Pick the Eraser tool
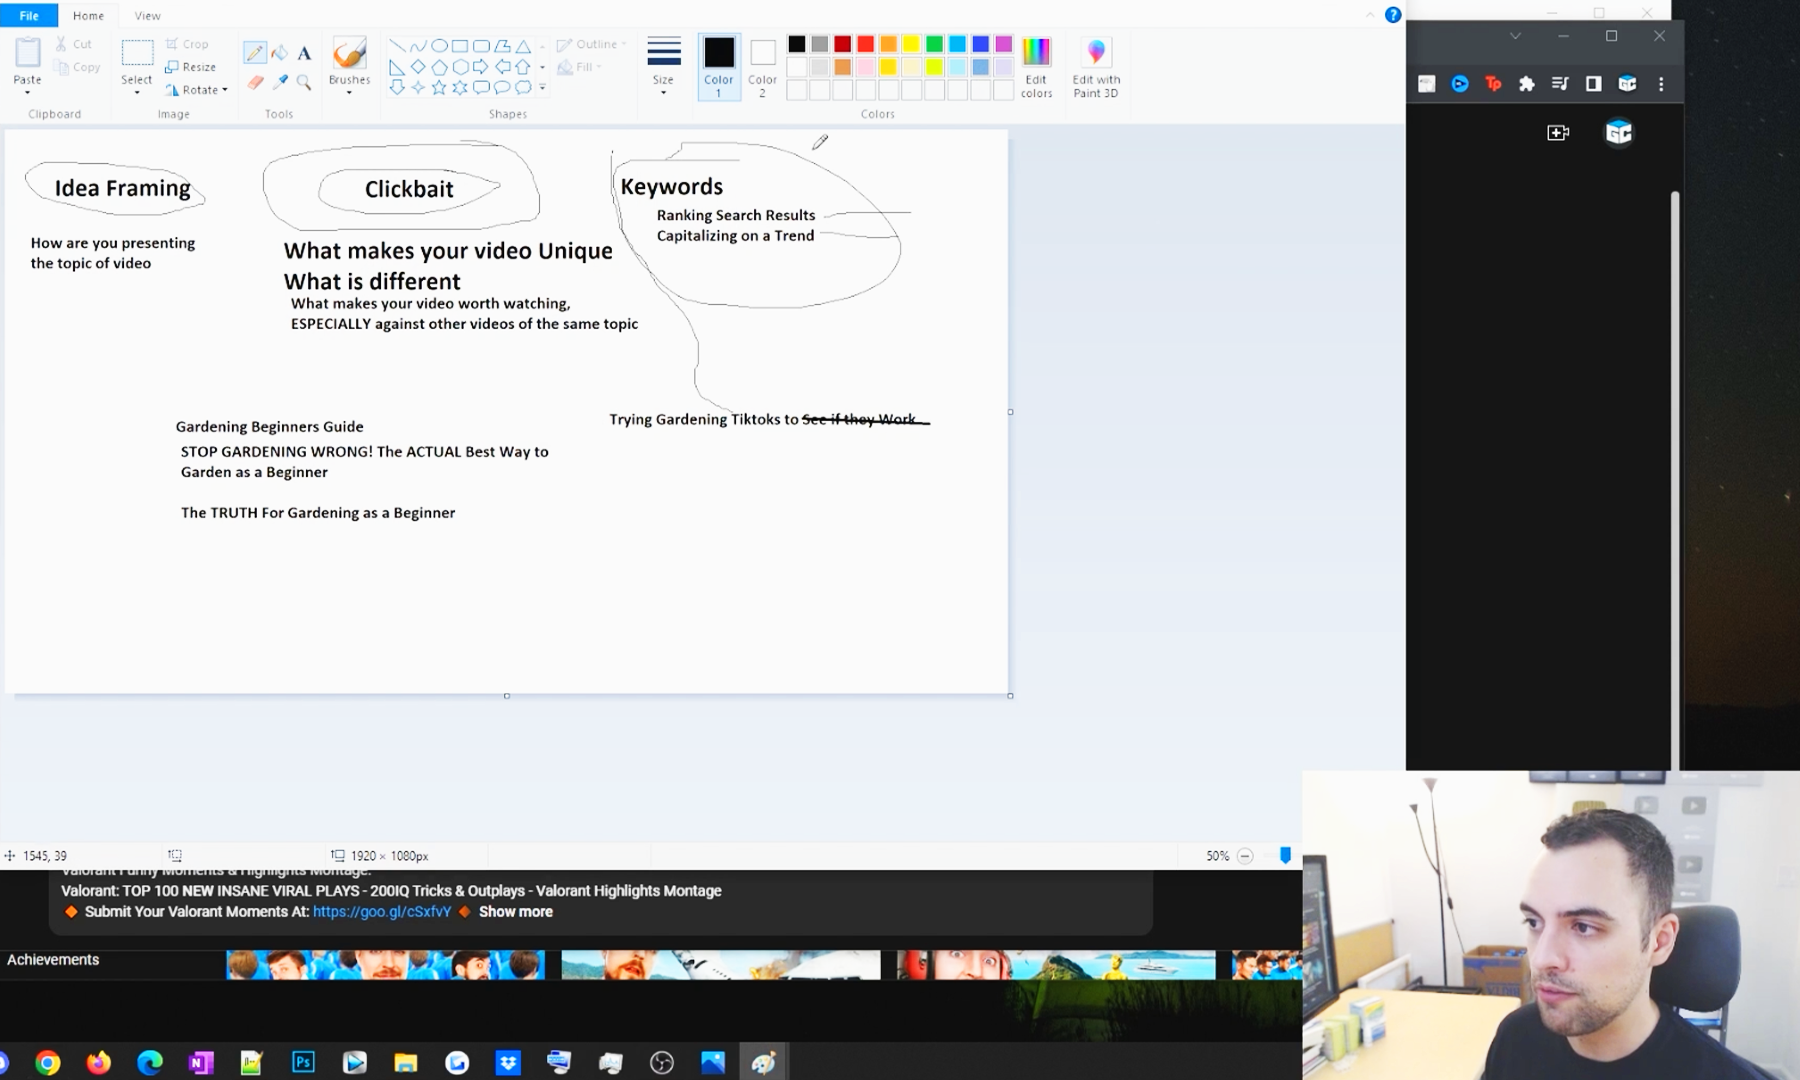Viewport: 1800px width, 1080px height. pos(255,82)
